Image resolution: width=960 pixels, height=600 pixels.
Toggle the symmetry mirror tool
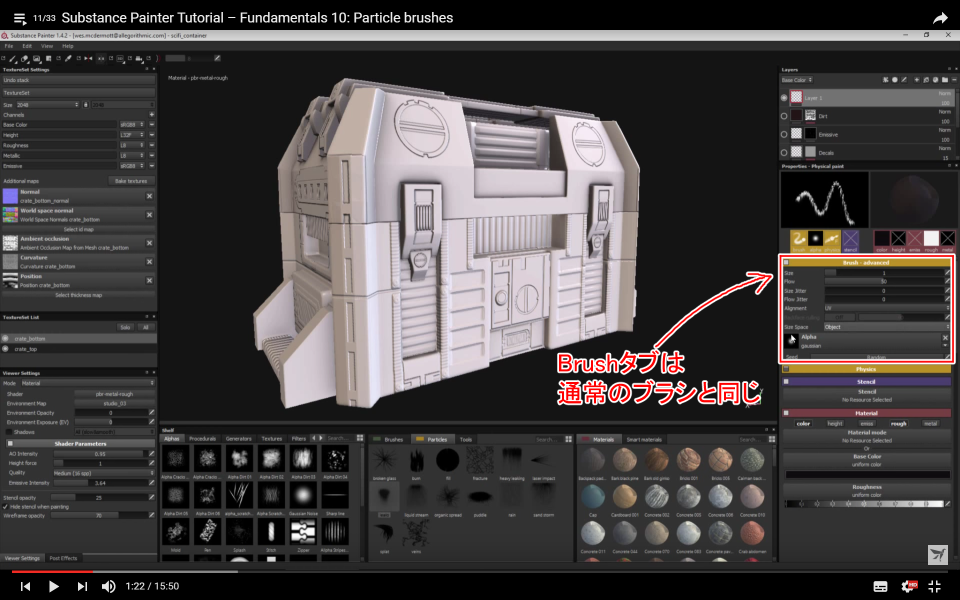click(x=88, y=59)
